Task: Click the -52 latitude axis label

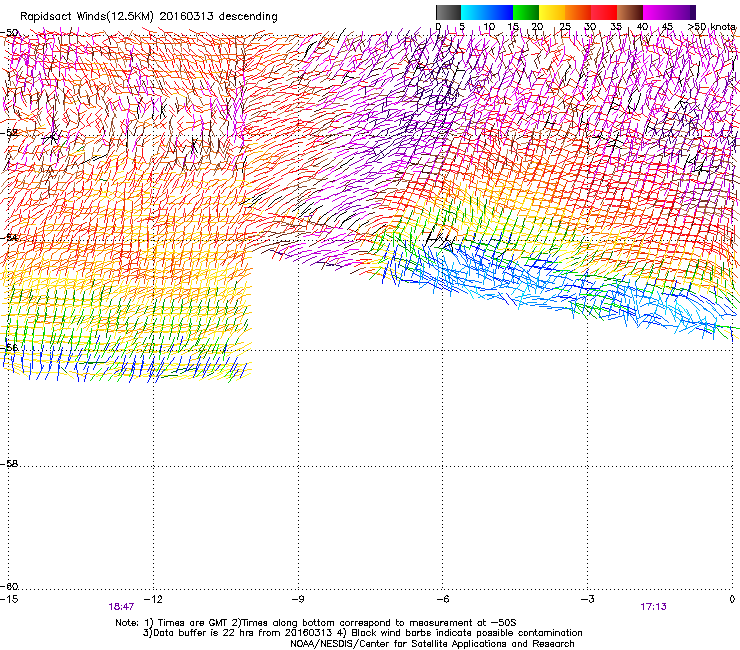Action: [9, 133]
